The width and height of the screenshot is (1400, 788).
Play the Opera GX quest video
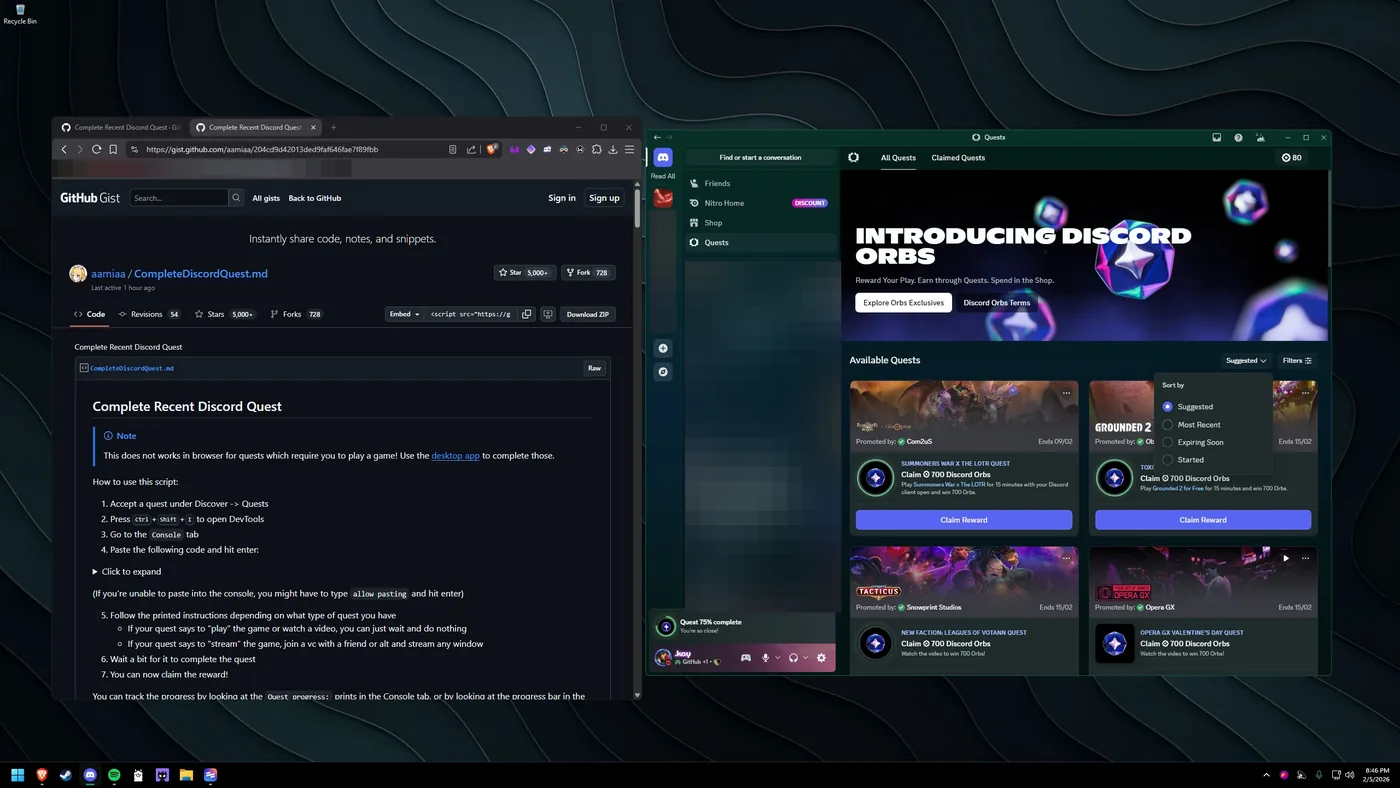1286,558
